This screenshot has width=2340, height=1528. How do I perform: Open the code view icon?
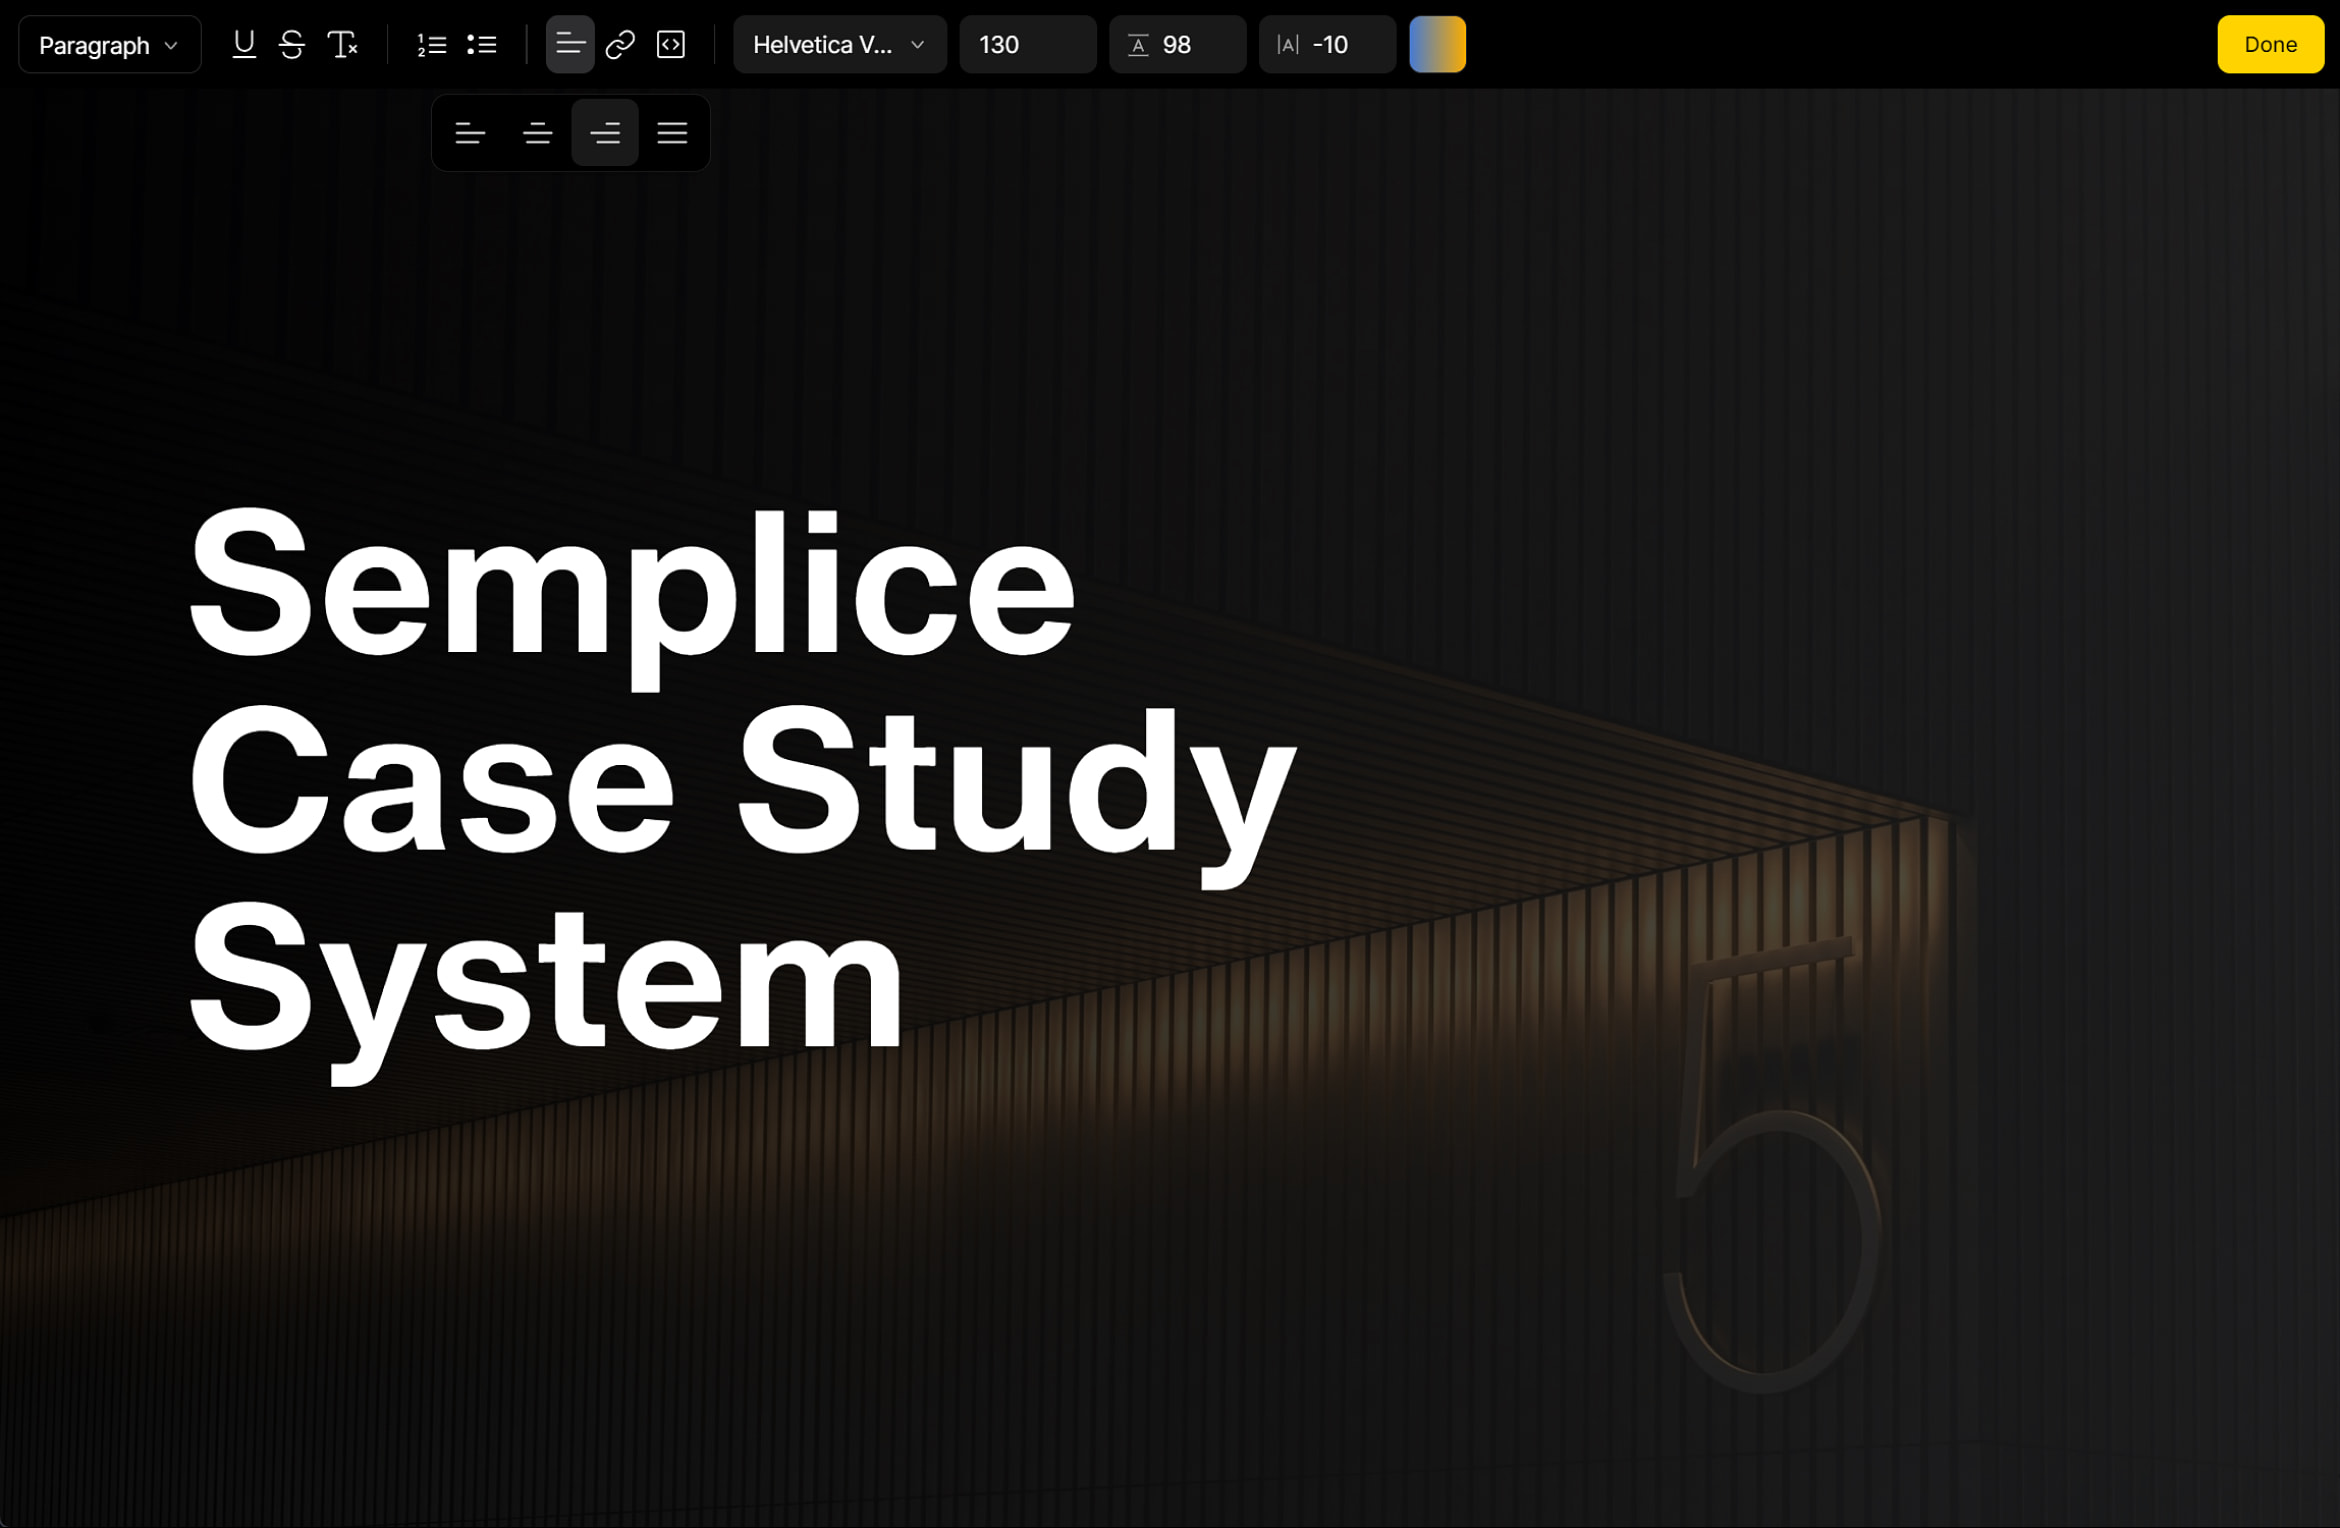pos(671,45)
